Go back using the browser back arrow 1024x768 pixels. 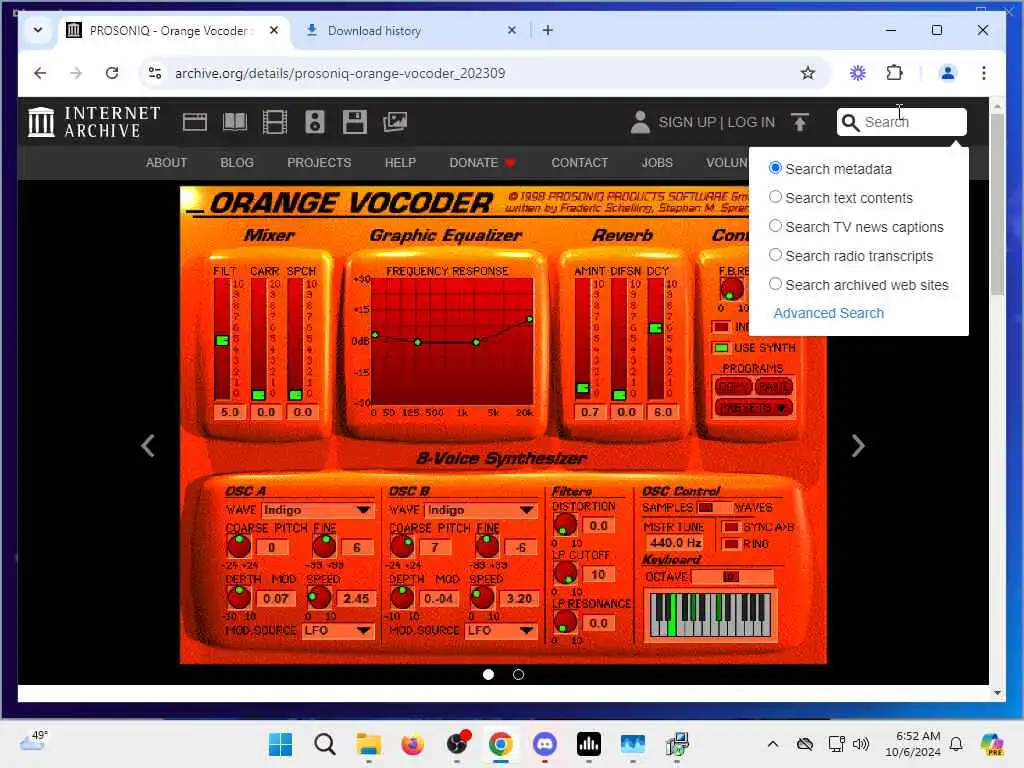coord(40,73)
